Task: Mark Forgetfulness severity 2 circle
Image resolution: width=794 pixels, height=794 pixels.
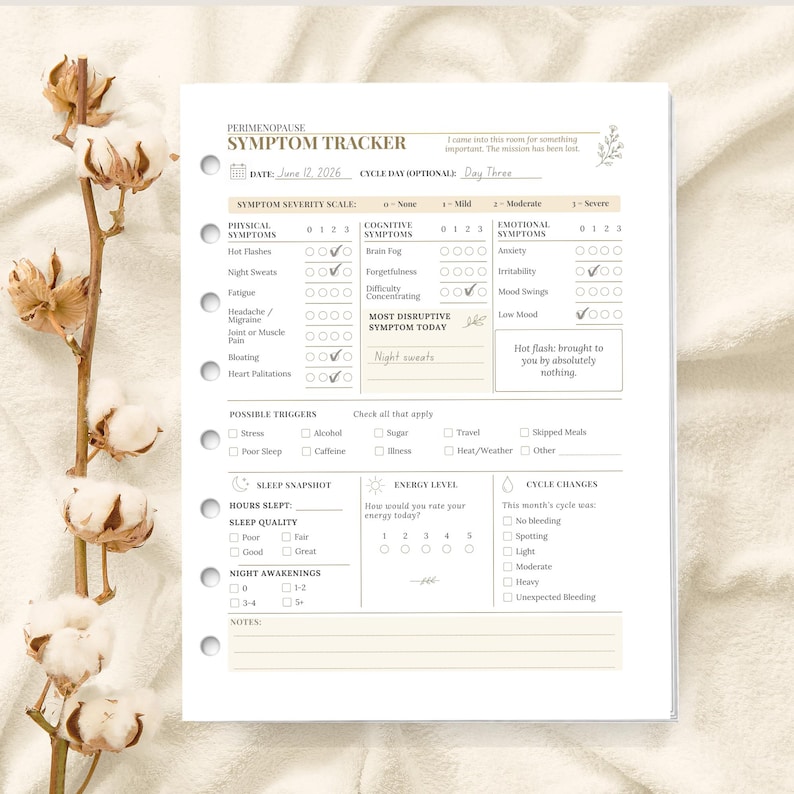Action: pos(469,272)
